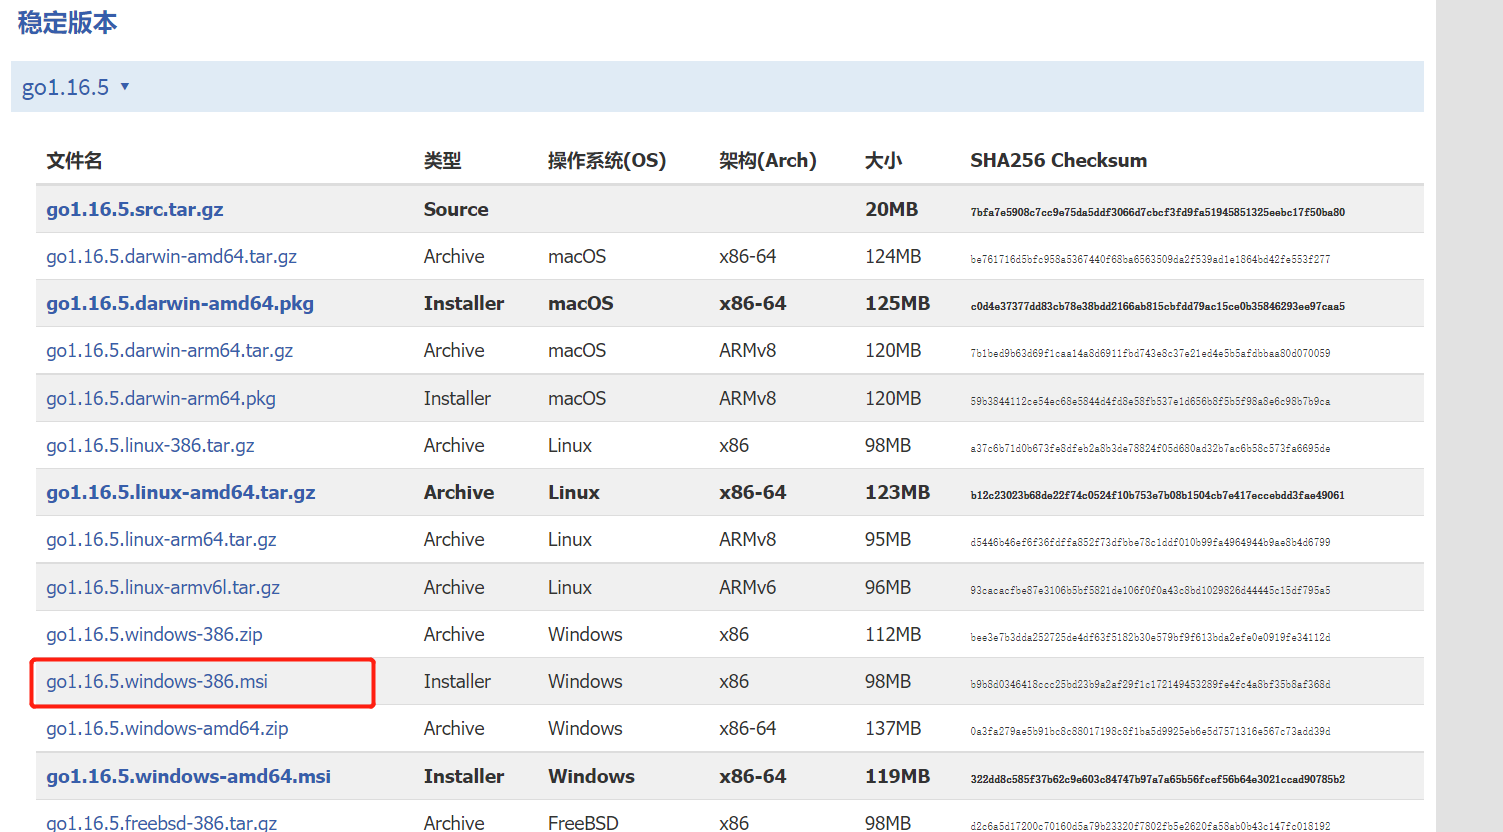Download the highlighted go1.16.5.windows-386.msi installer

click(157, 681)
